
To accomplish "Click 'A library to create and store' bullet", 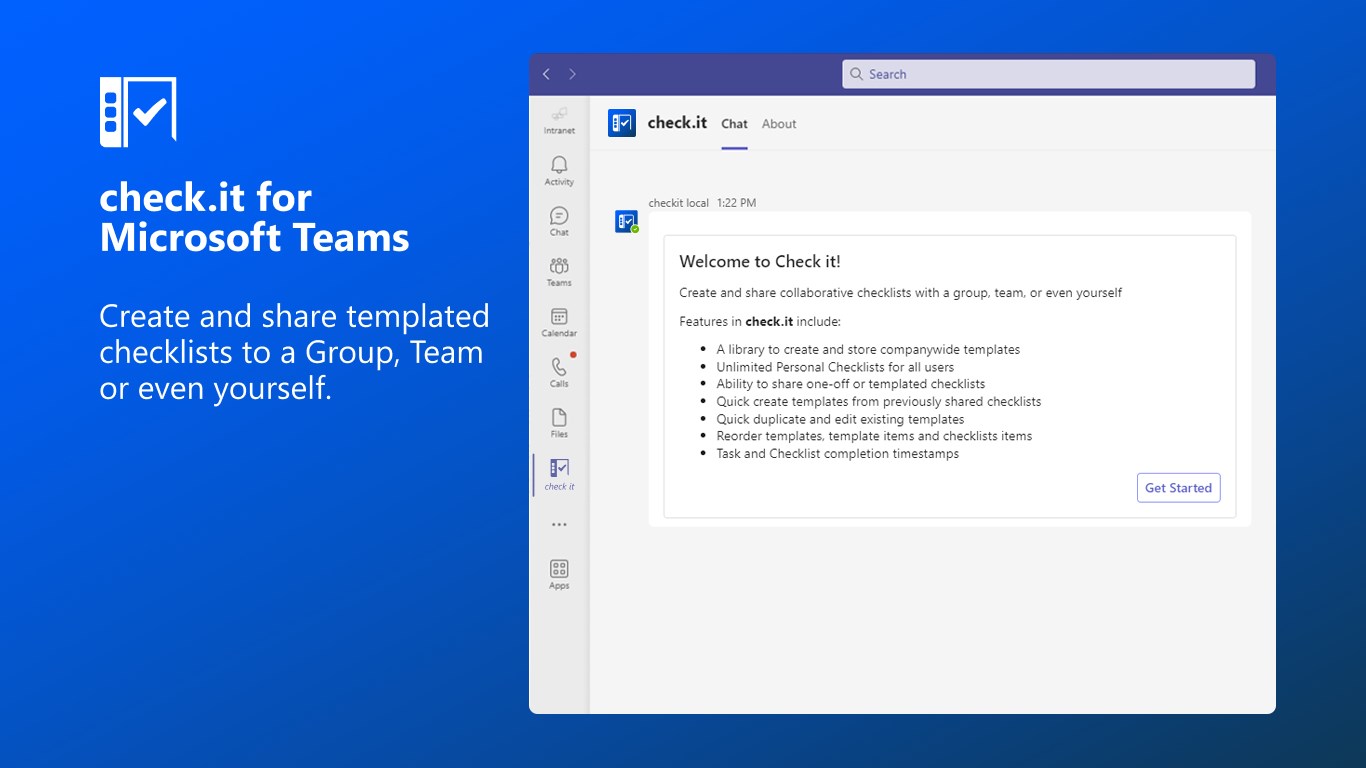I will point(868,350).
